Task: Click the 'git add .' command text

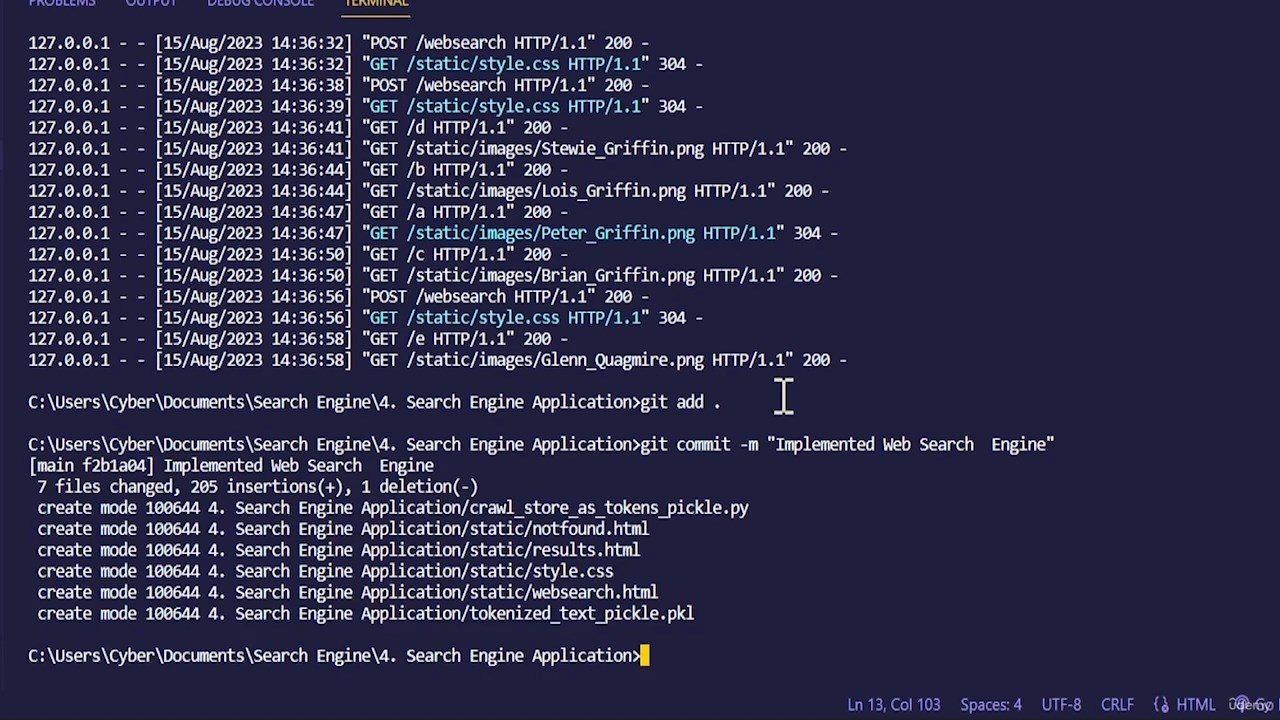Action: pyautogui.click(x=680, y=402)
